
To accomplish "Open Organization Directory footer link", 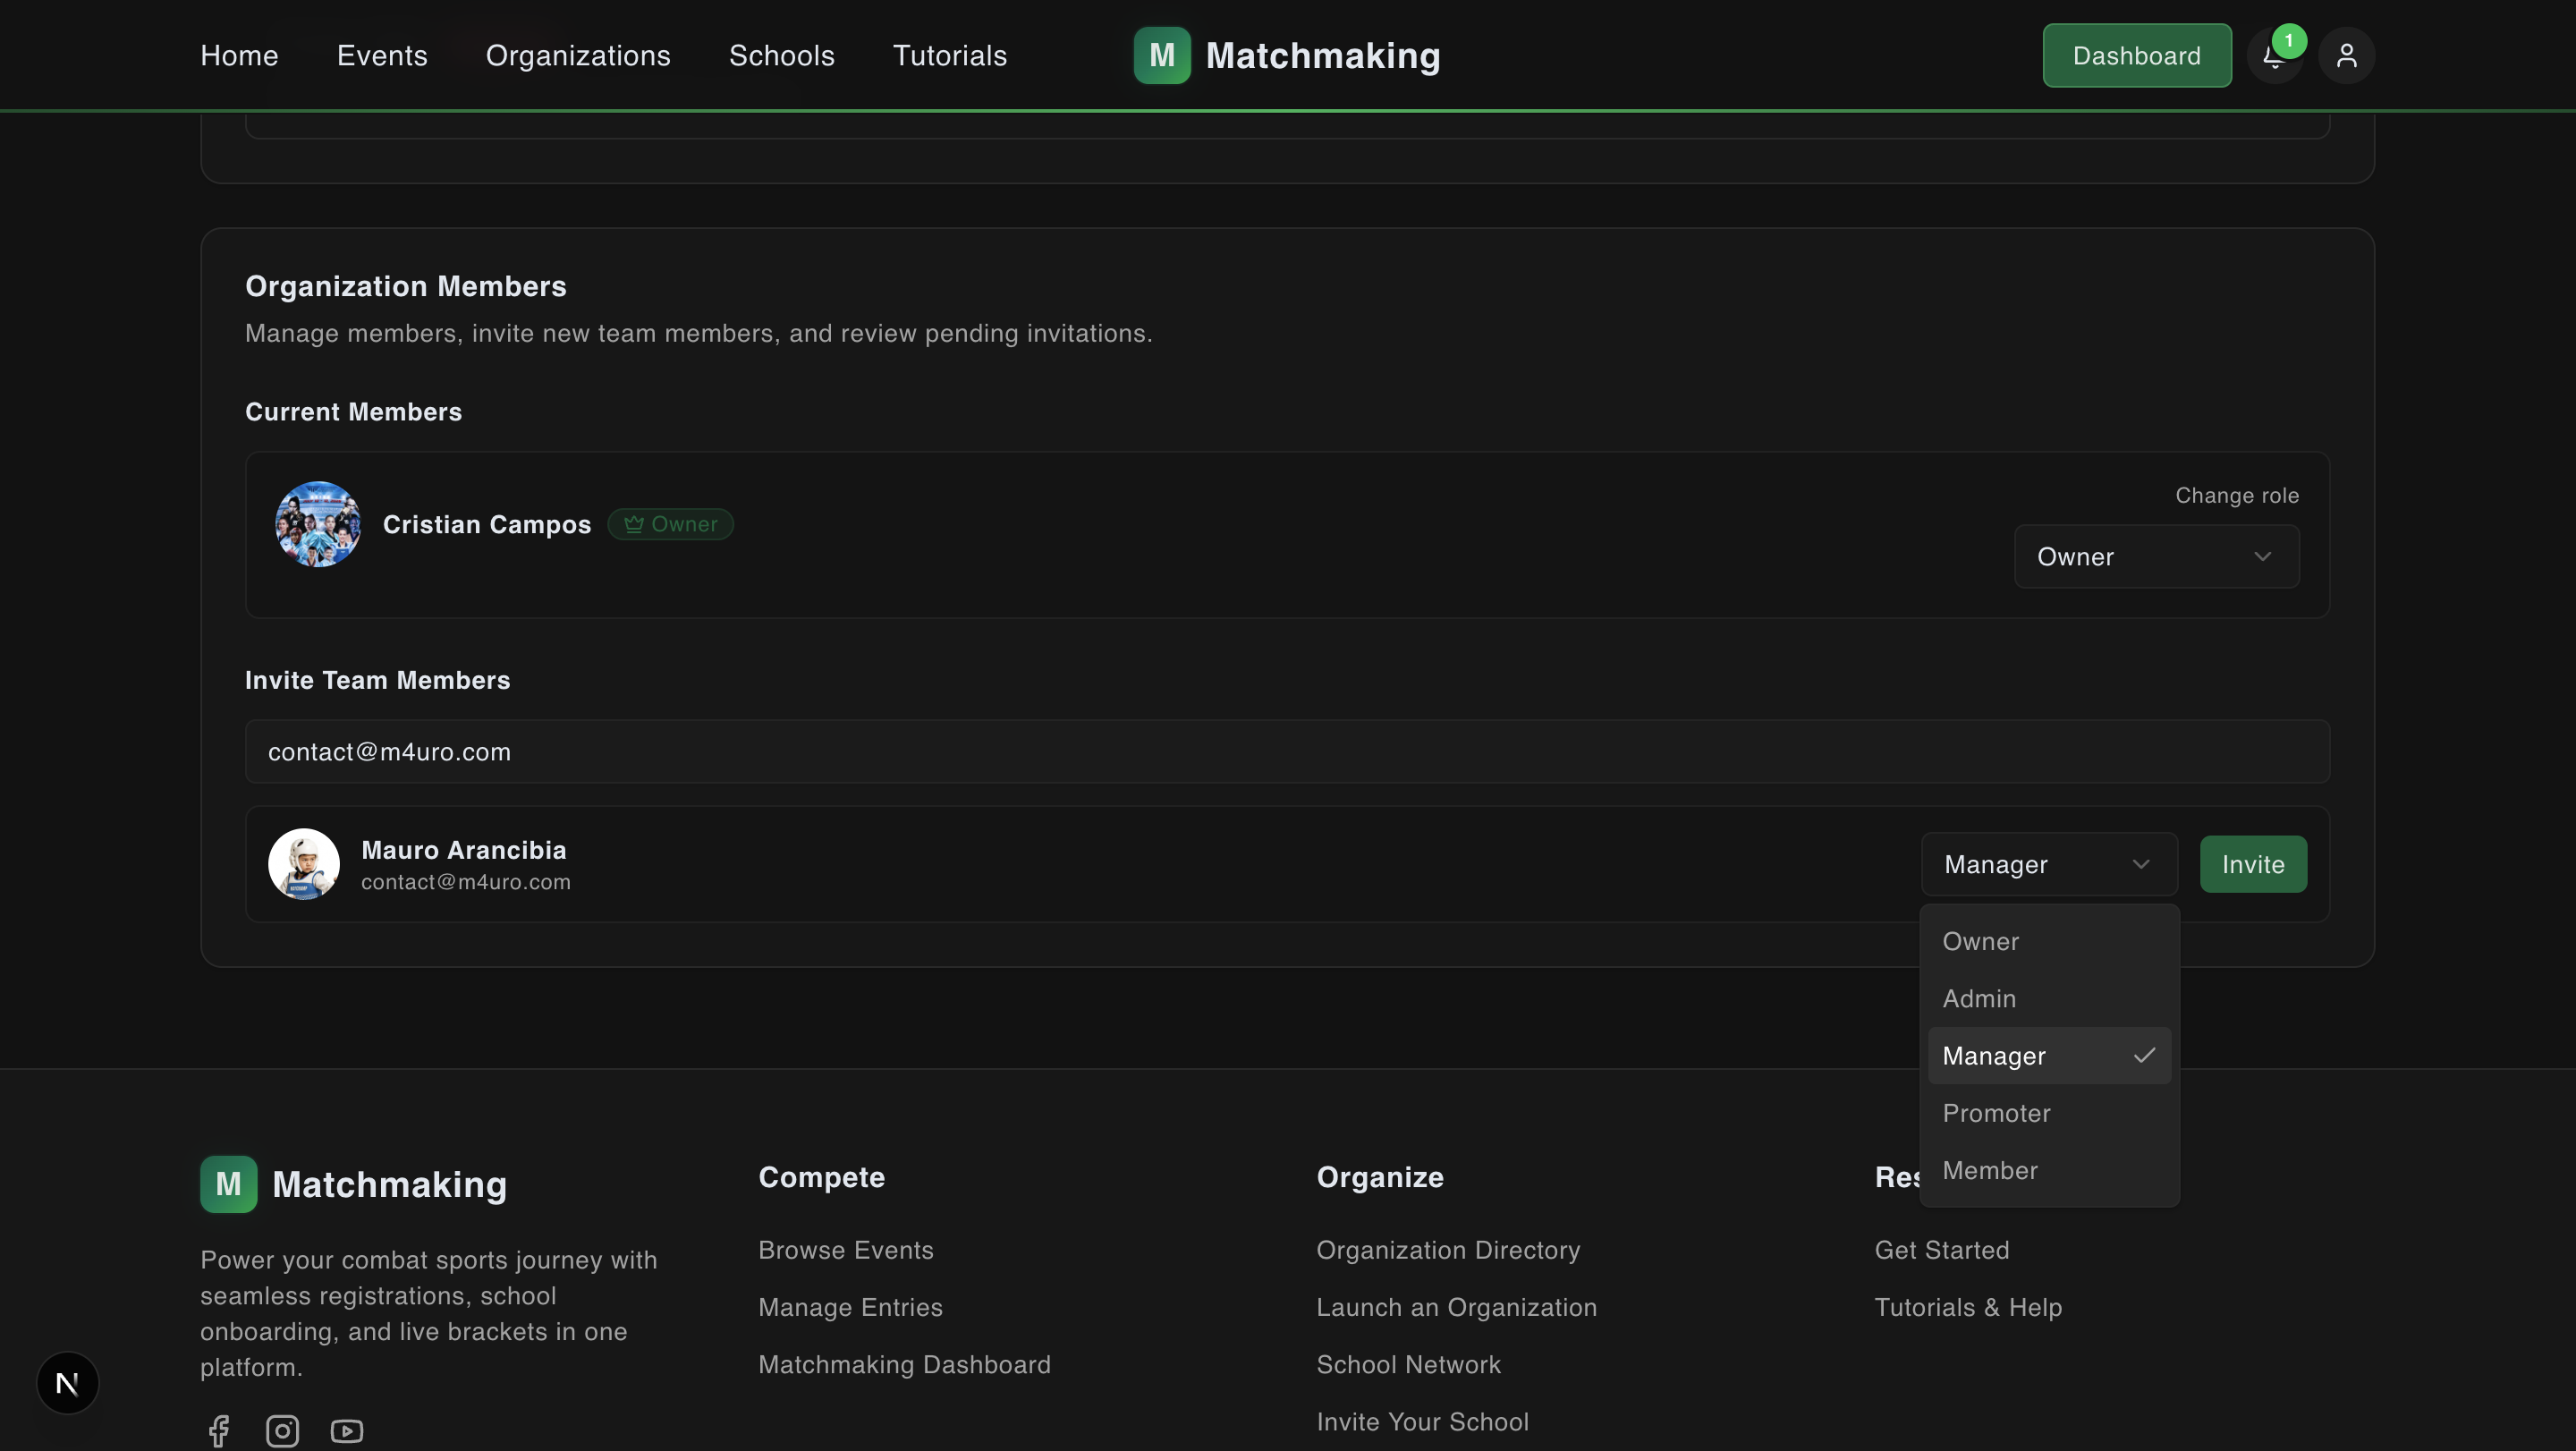I will pyautogui.click(x=1448, y=1250).
